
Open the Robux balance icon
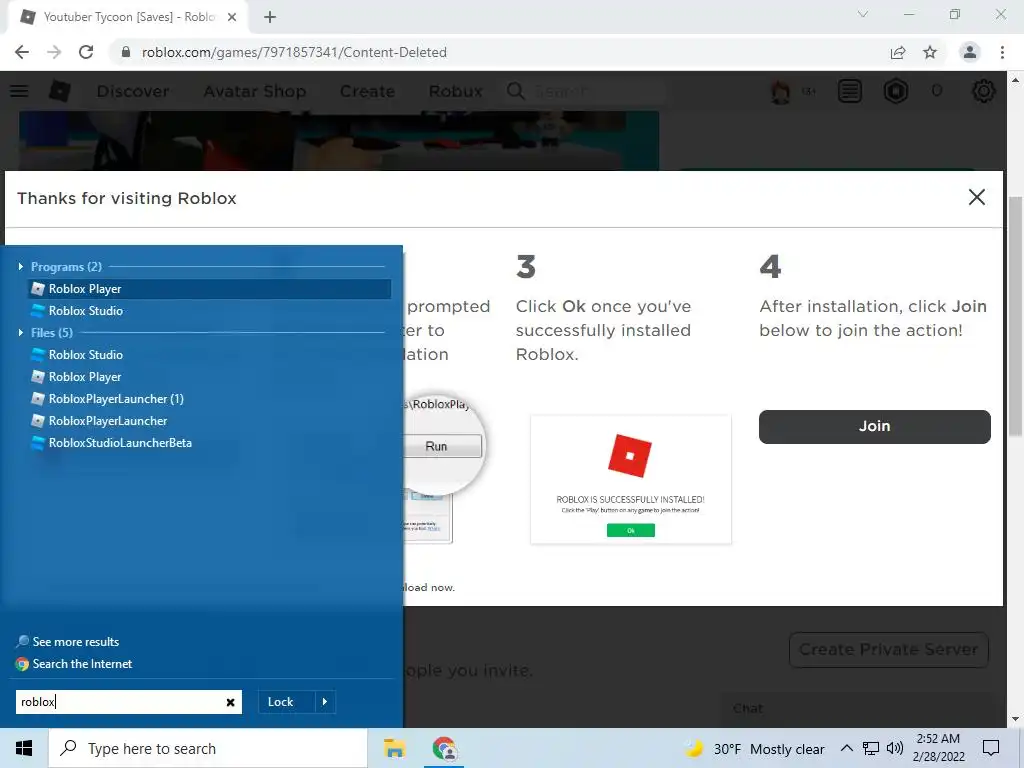click(x=896, y=91)
